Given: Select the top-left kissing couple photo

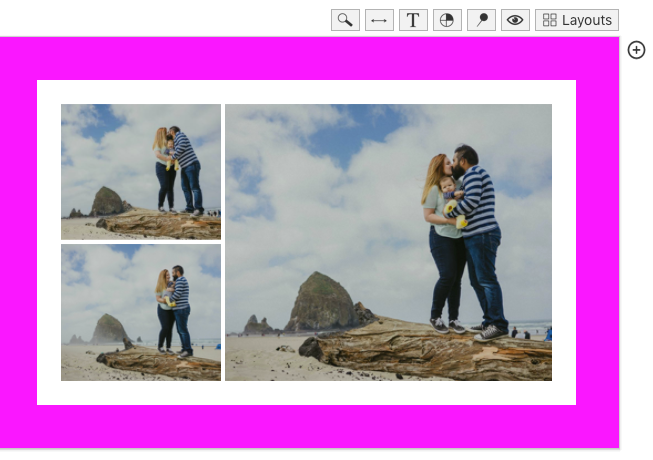Looking at the screenshot, I should pyautogui.click(x=141, y=172).
